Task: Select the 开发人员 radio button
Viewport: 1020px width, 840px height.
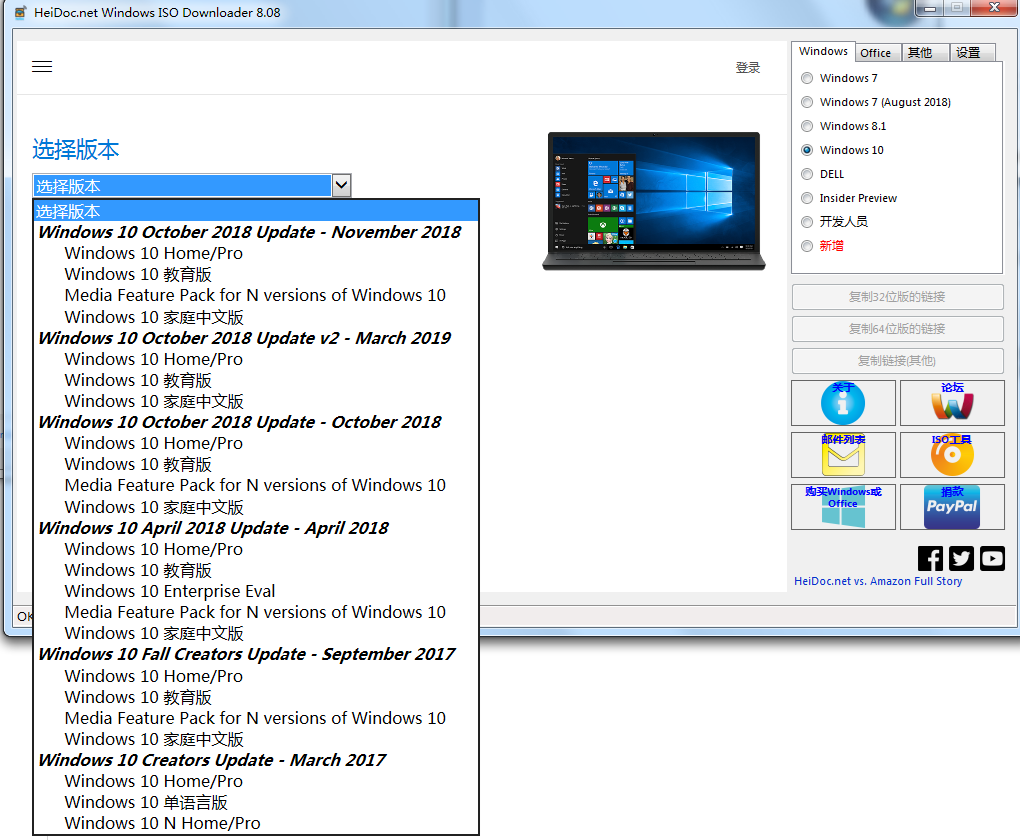Action: (x=807, y=222)
